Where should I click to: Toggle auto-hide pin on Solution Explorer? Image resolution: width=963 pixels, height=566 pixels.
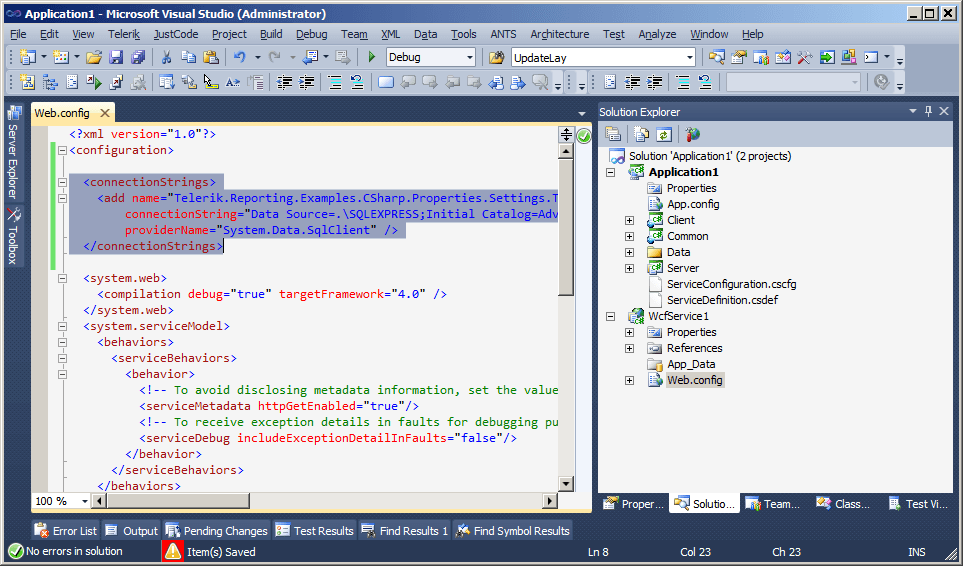click(928, 112)
